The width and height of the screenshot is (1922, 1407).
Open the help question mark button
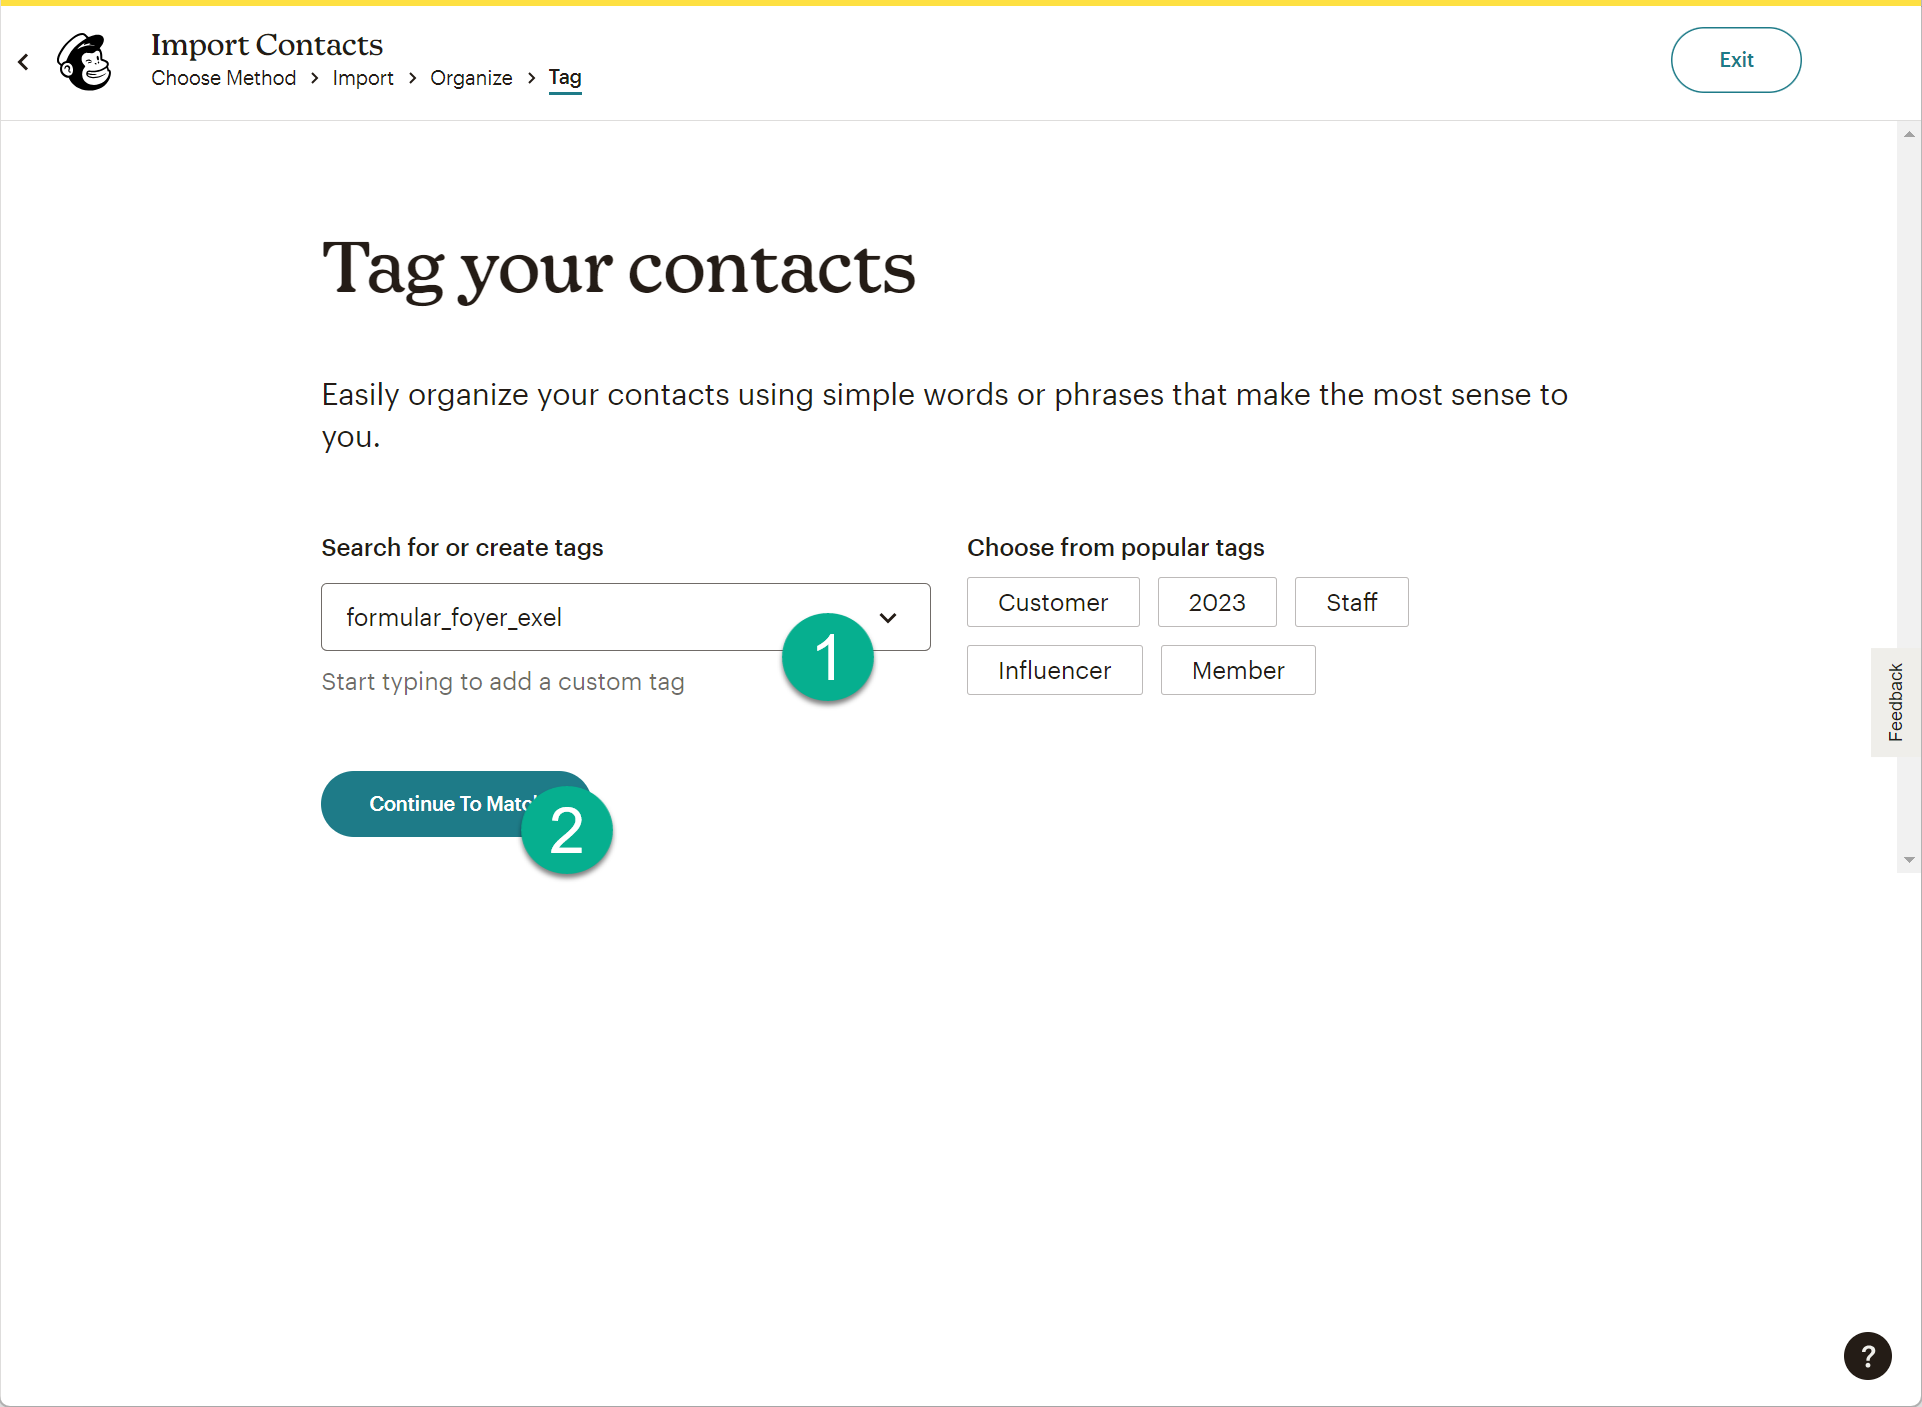[x=1866, y=1356]
